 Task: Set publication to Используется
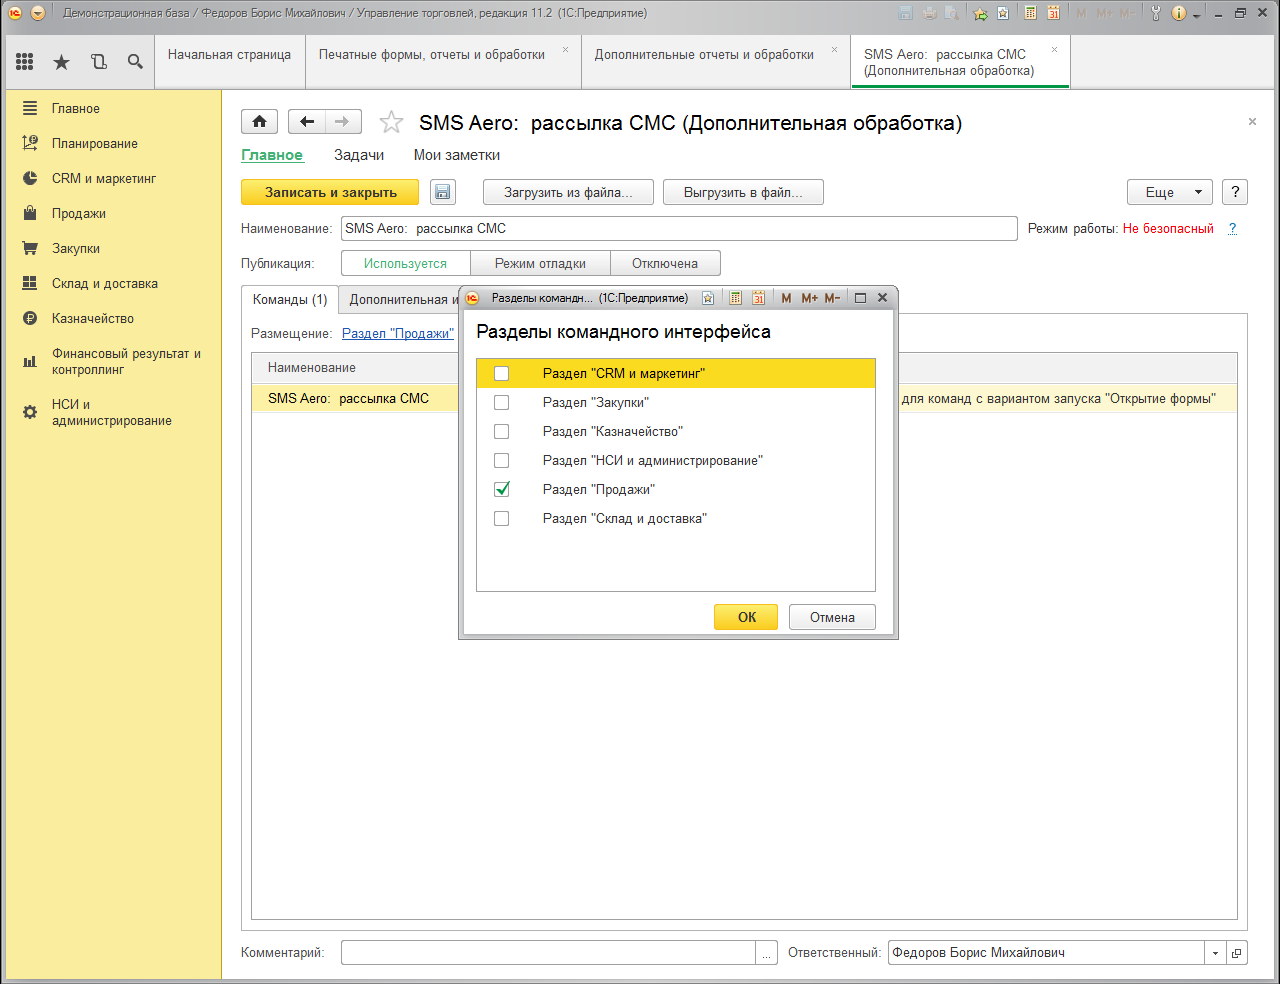[x=405, y=263]
